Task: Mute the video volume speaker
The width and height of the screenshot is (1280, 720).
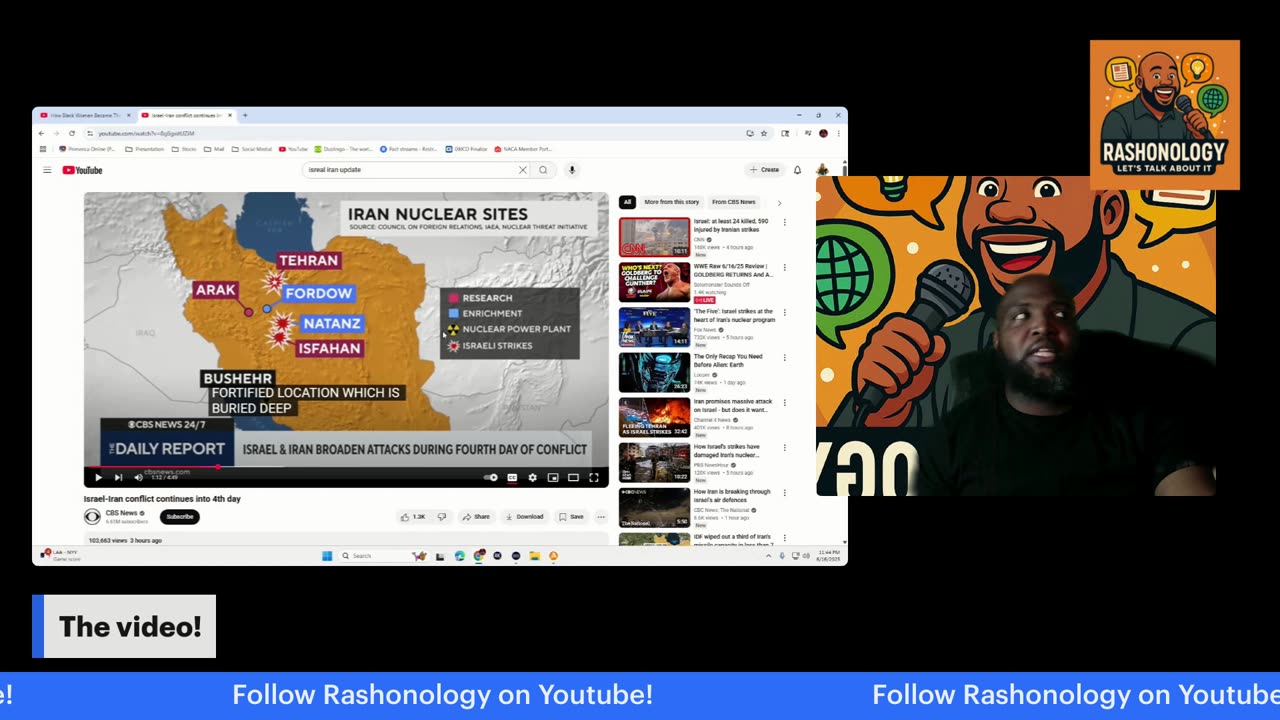Action: click(x=138, y=478)
